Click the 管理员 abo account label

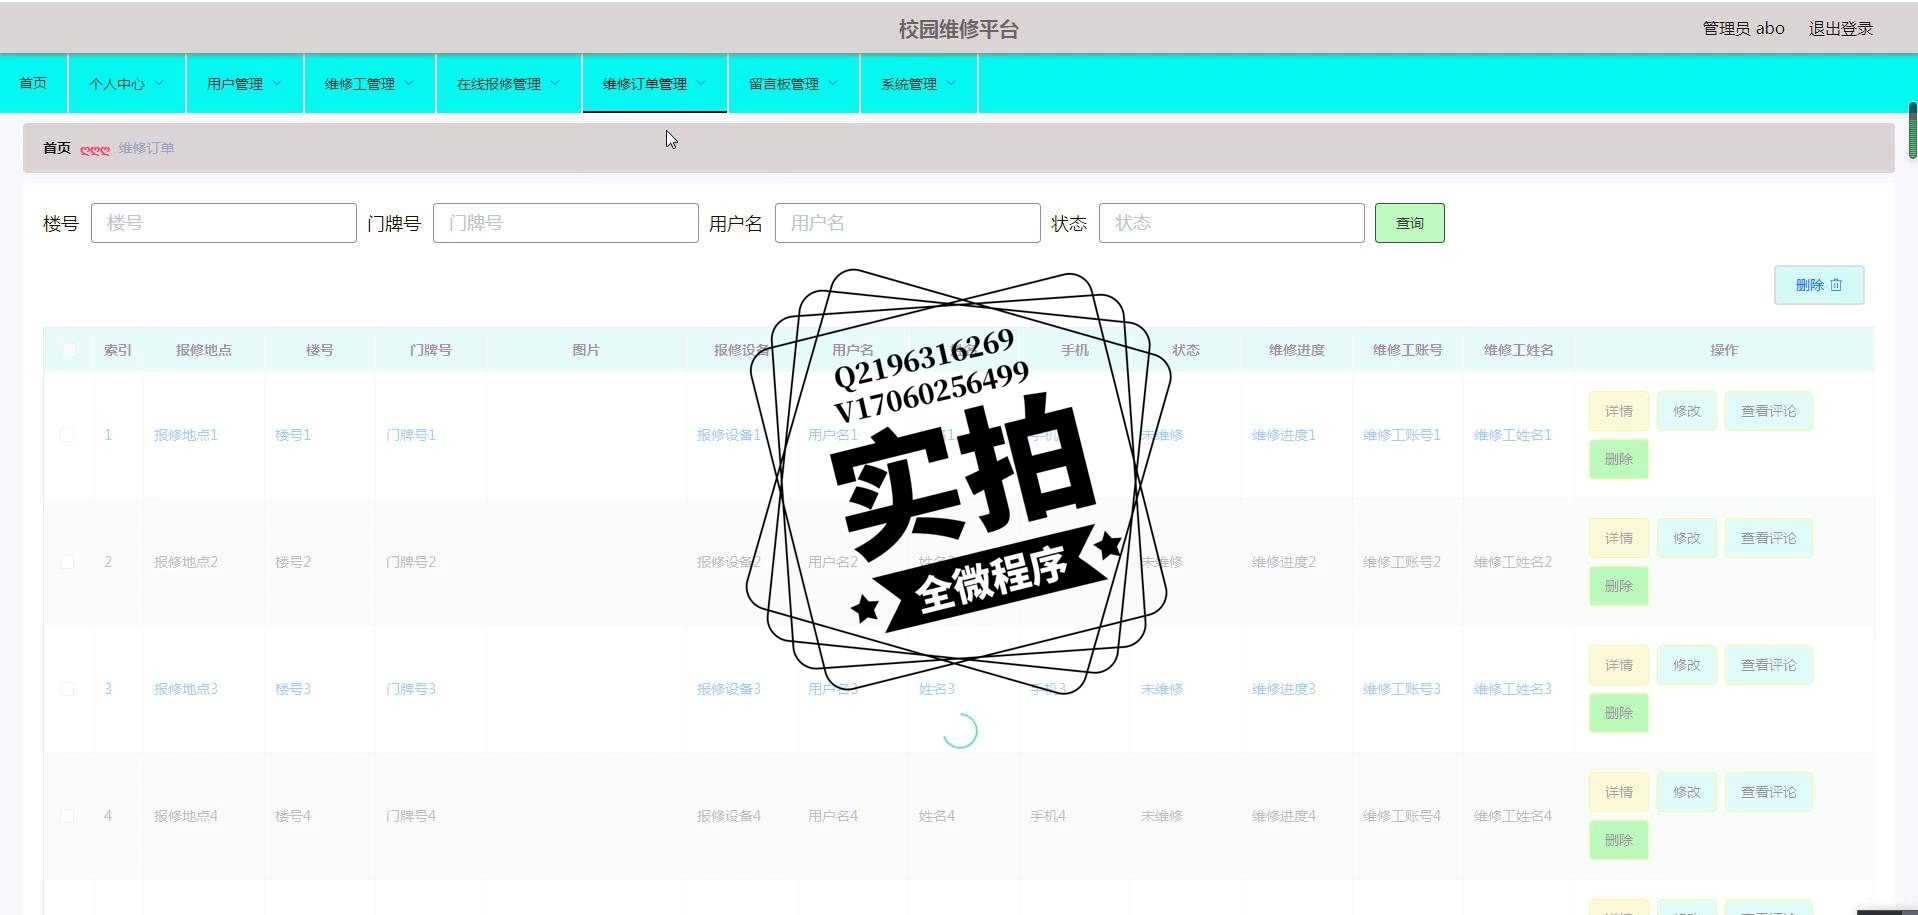pyautogui.click(x=1743, y=28)
